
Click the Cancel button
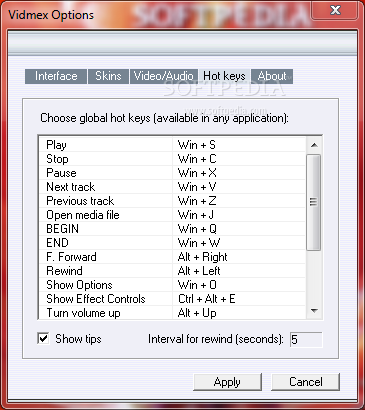pyautogui.click(x=306, y=382)
